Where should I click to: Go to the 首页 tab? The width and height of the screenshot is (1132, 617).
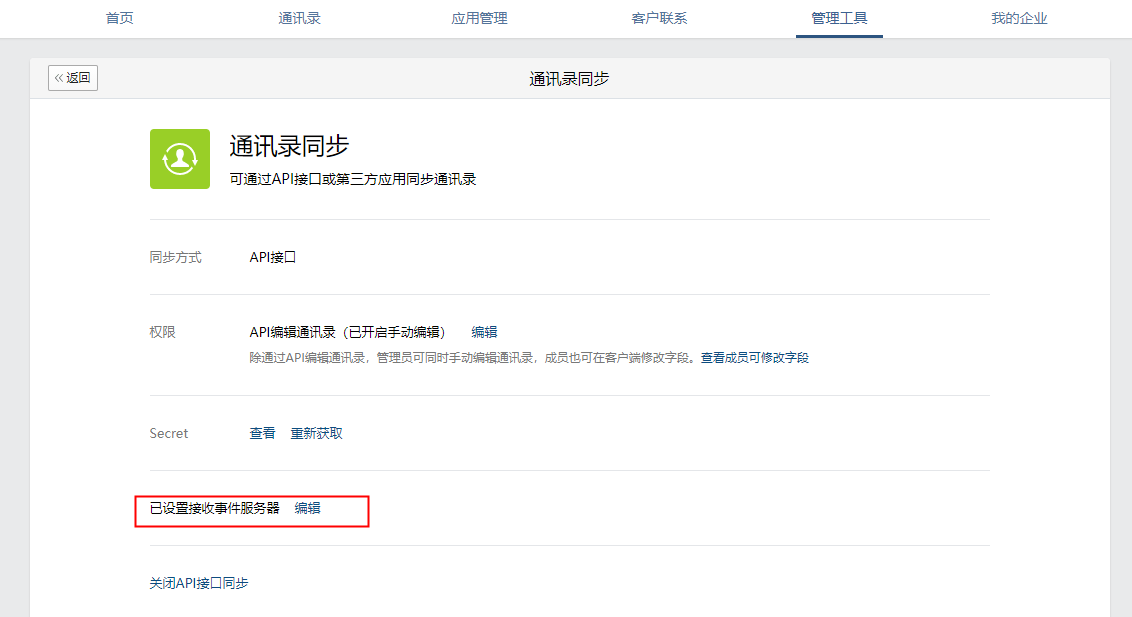point(119,18)
